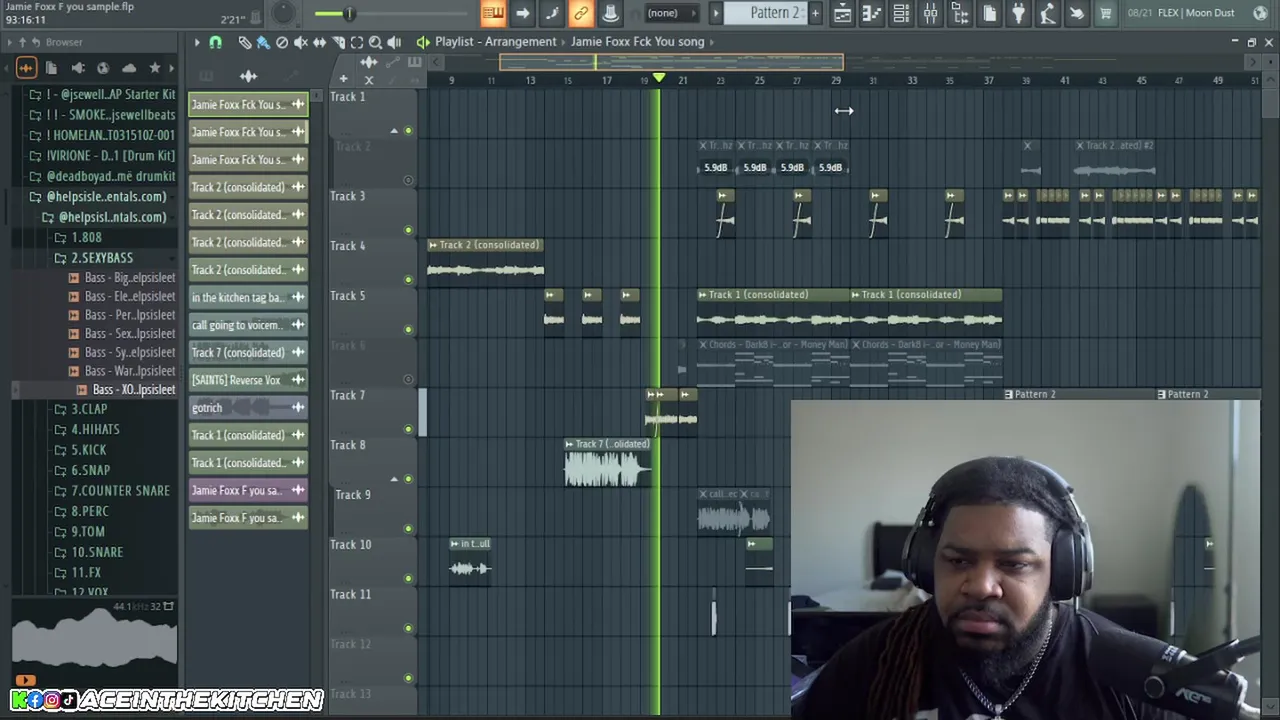Open the Browser options menu arrow

[x=9, y=42]
